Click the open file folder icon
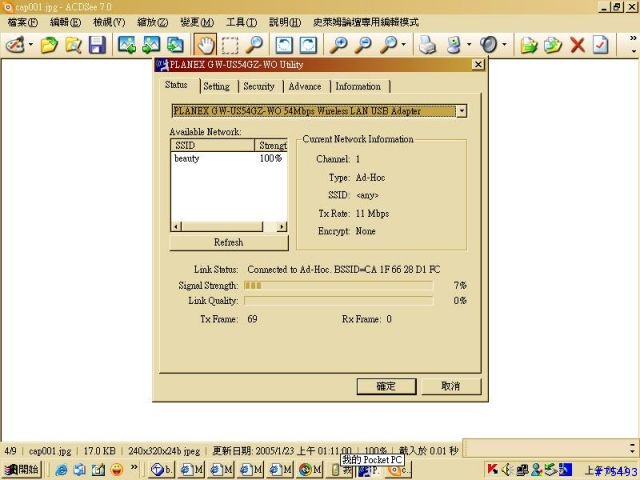The width and height of the screenshot is (640, 480). click(x=49, y=44)
